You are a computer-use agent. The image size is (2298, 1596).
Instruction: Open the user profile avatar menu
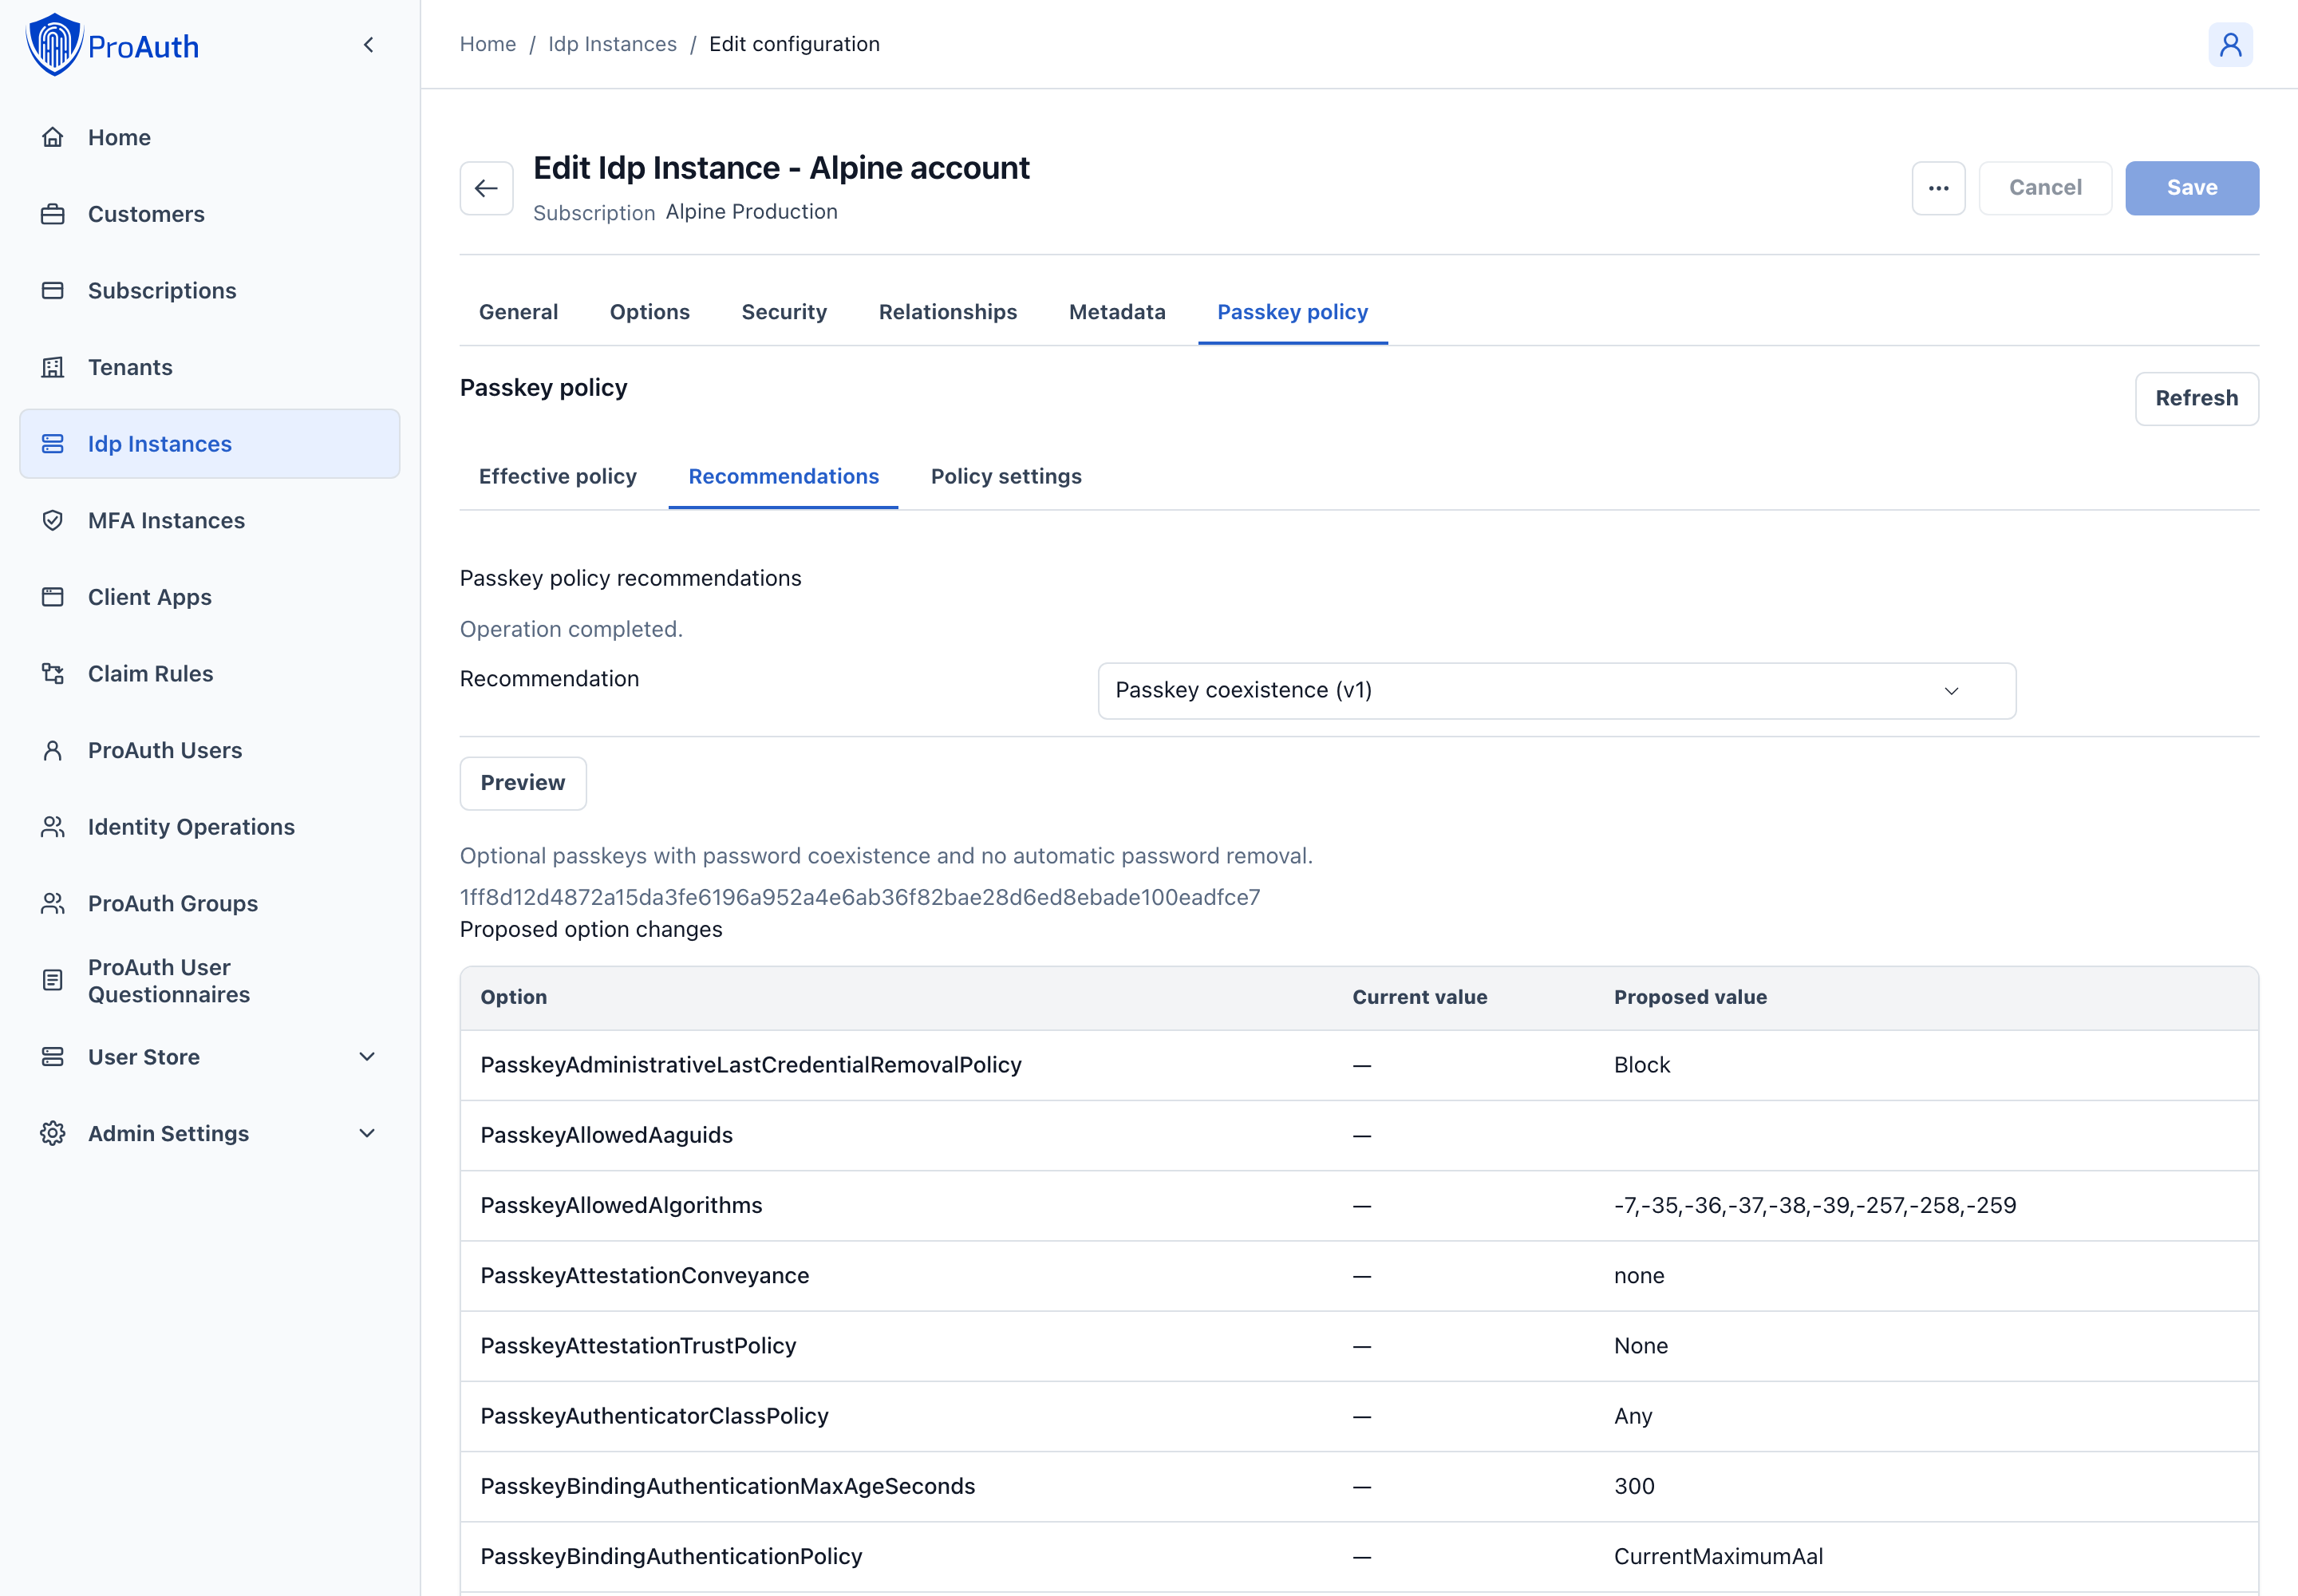click(2230, 45)
